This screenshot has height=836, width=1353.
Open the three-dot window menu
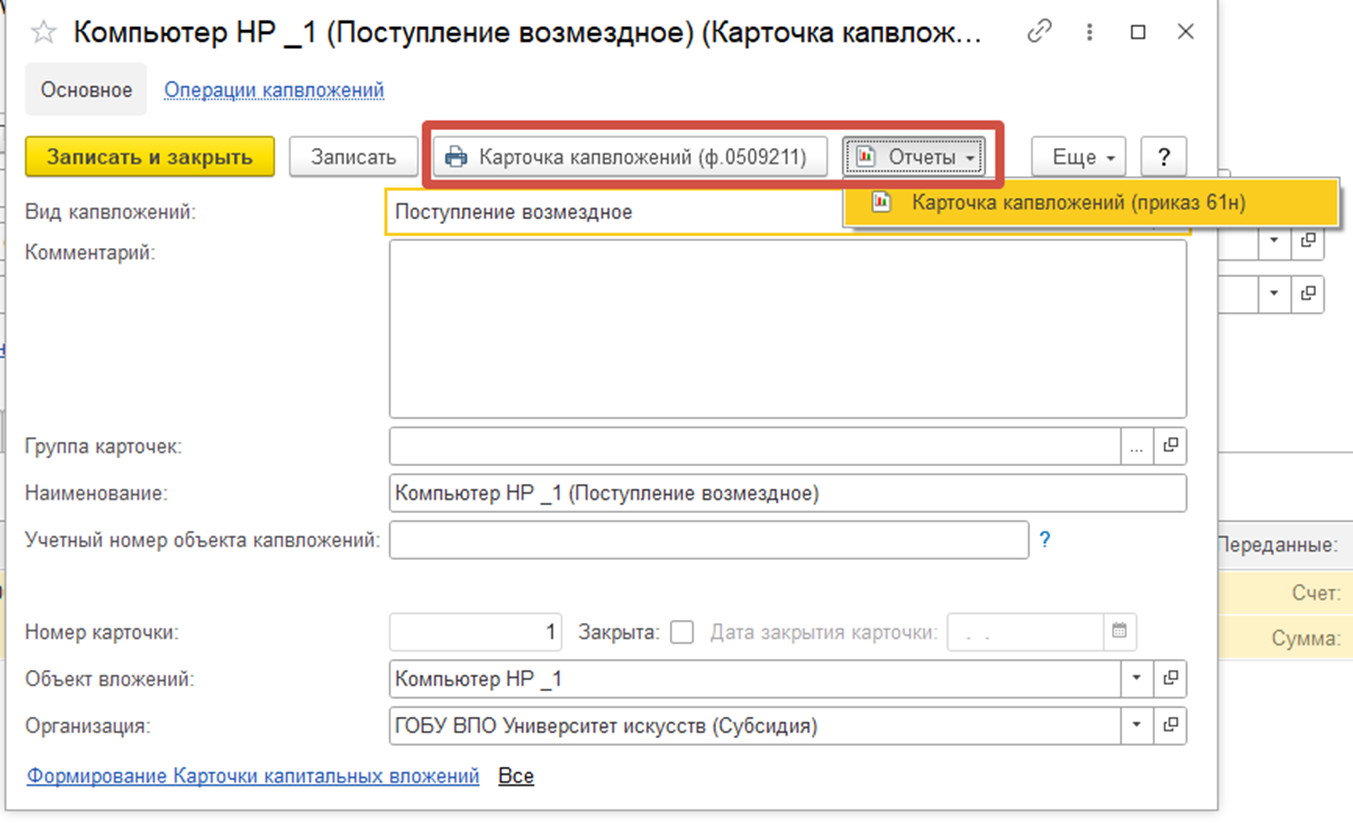pyautogui.click(x=1089, y=32)
